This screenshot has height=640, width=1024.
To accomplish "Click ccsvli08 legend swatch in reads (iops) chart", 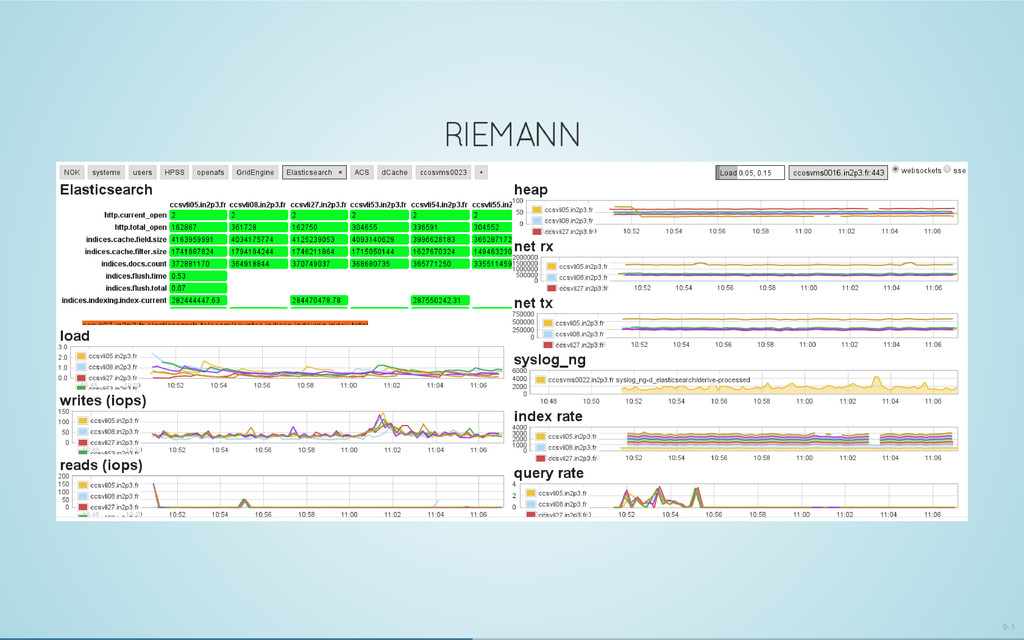I will point(82,496).
